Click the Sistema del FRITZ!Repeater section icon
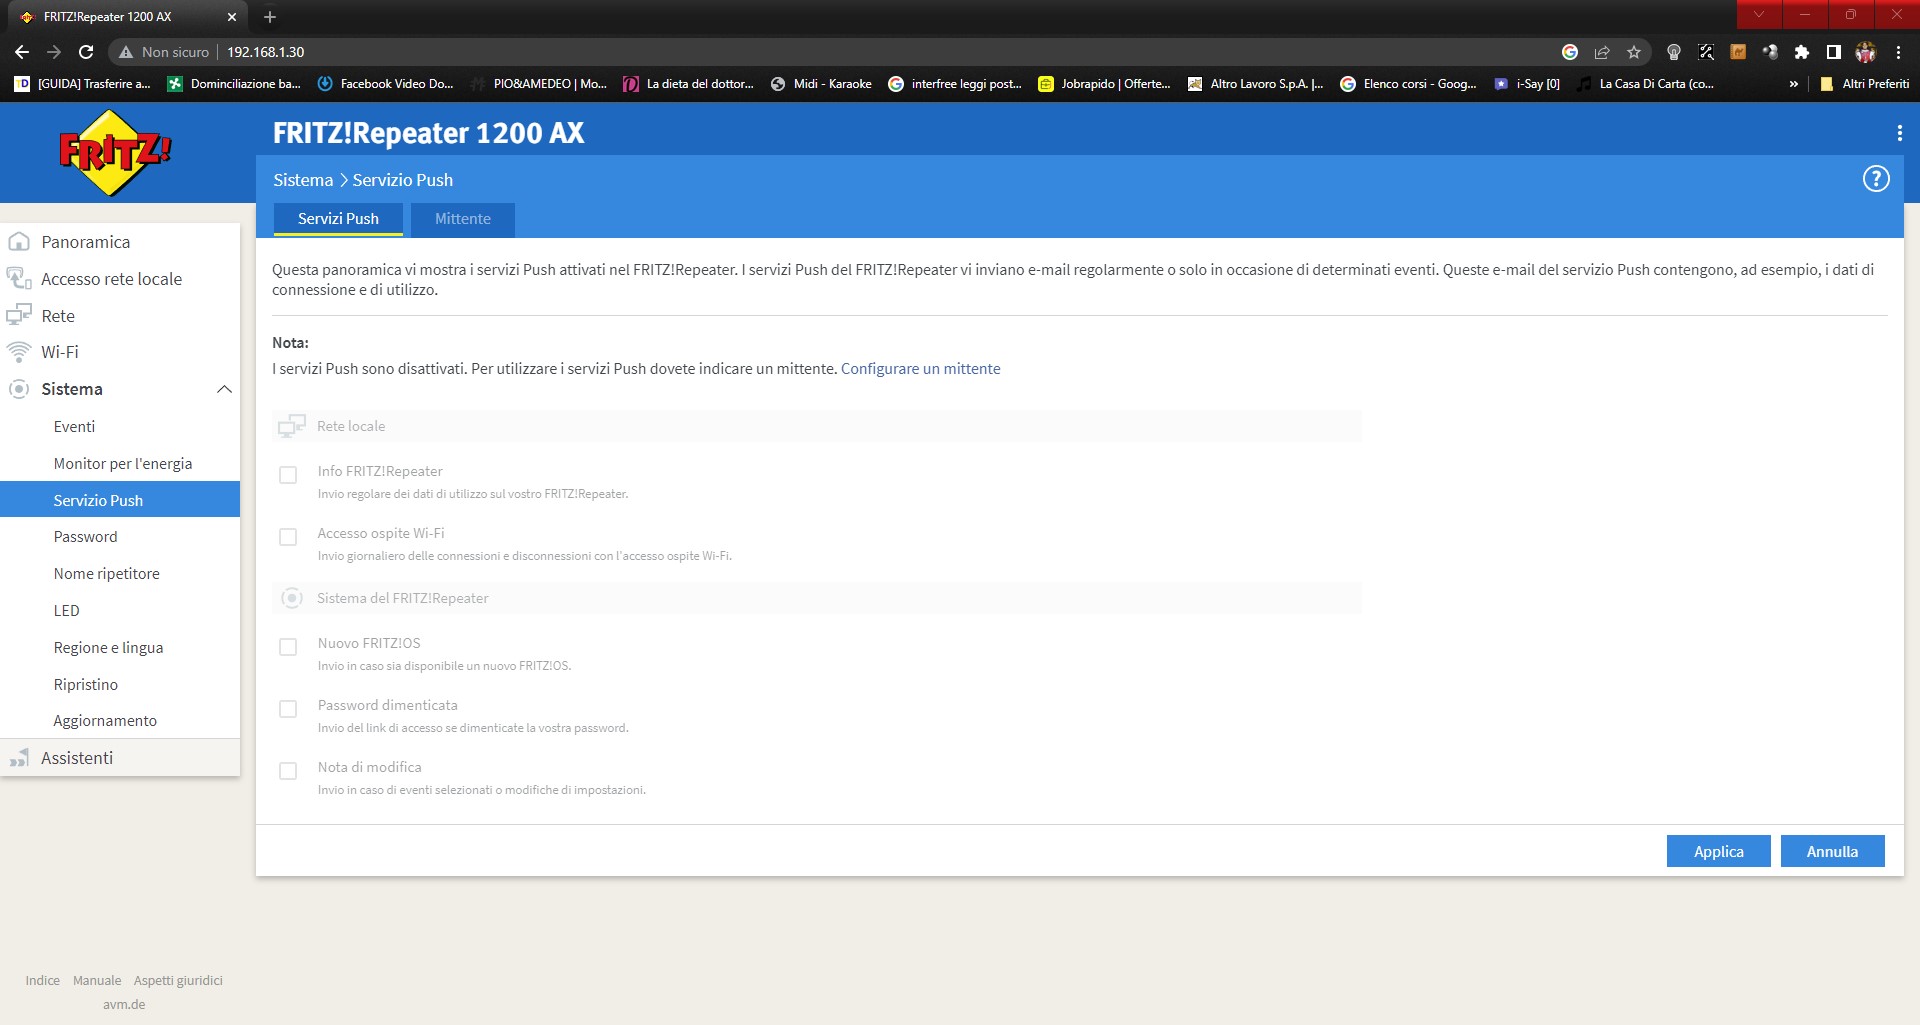The image size is (1920, 1025). pyautogui.click(x=291, y=598)
